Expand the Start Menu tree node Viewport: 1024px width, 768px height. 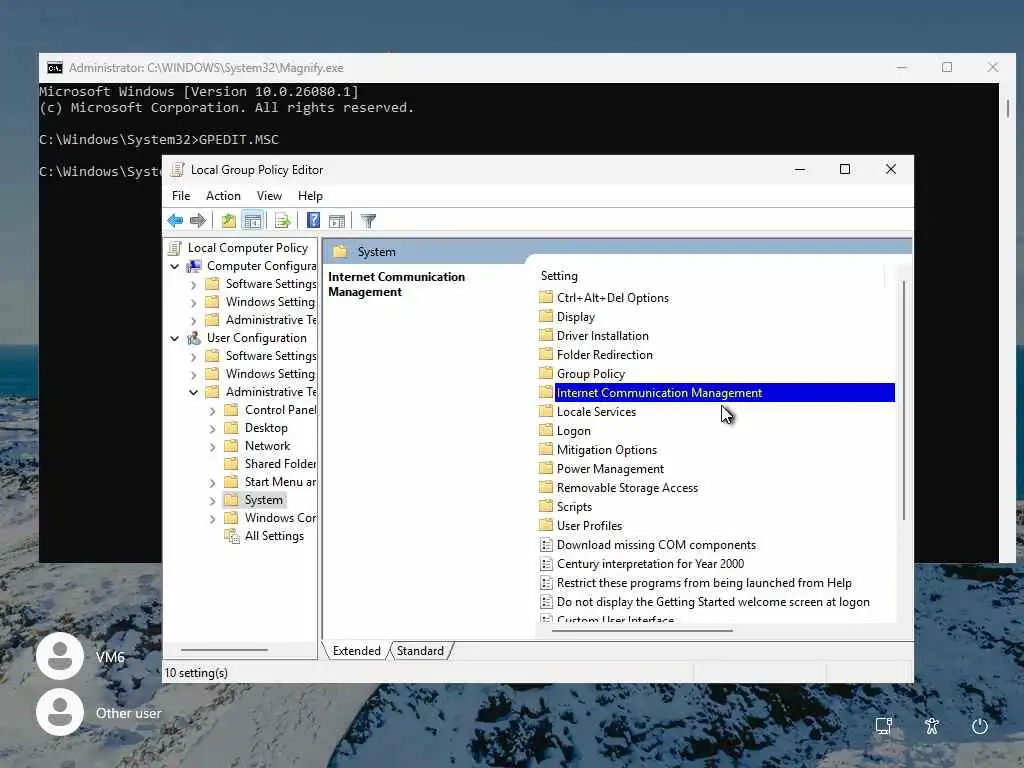coord(212,483)
